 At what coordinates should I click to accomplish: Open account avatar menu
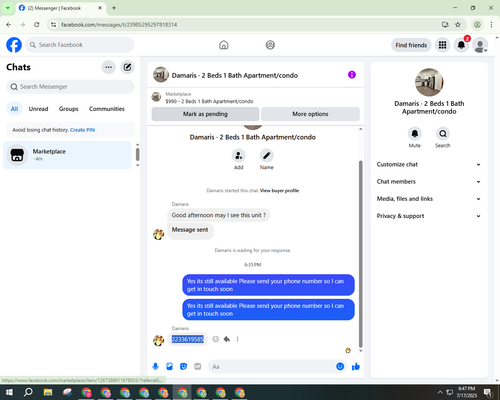coord(480,45)
